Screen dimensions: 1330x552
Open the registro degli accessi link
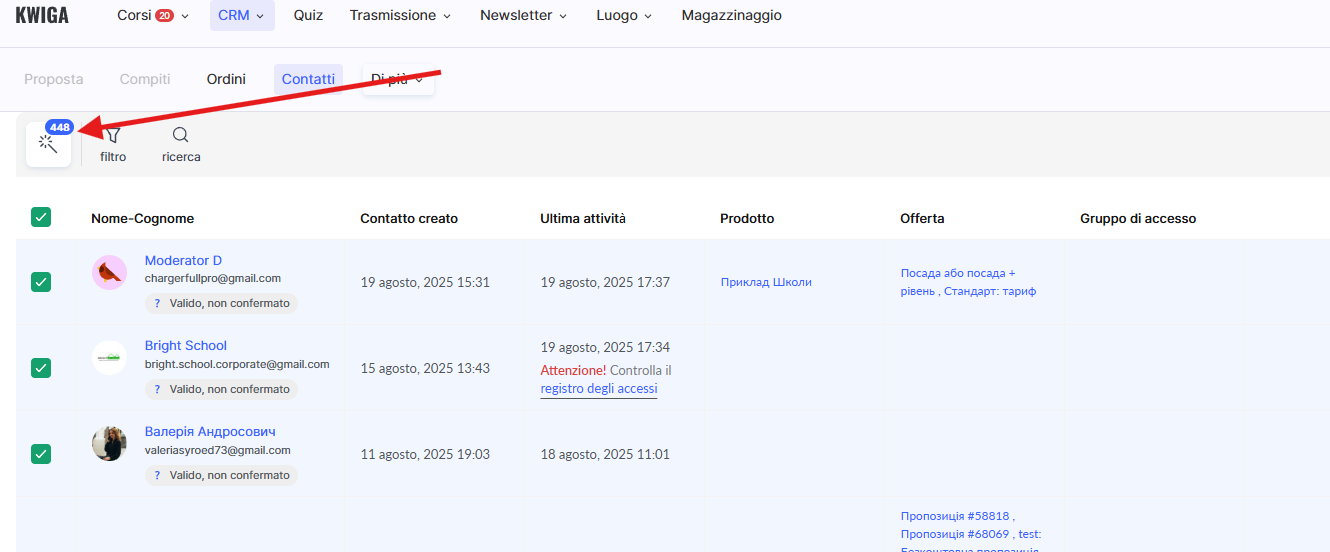click(598, 389)
